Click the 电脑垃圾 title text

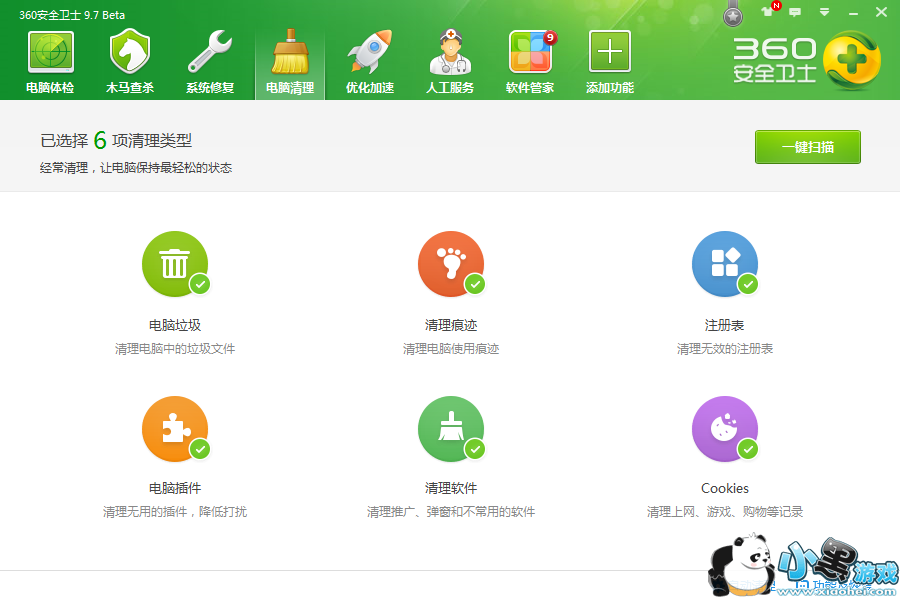(x=175, y=325)
